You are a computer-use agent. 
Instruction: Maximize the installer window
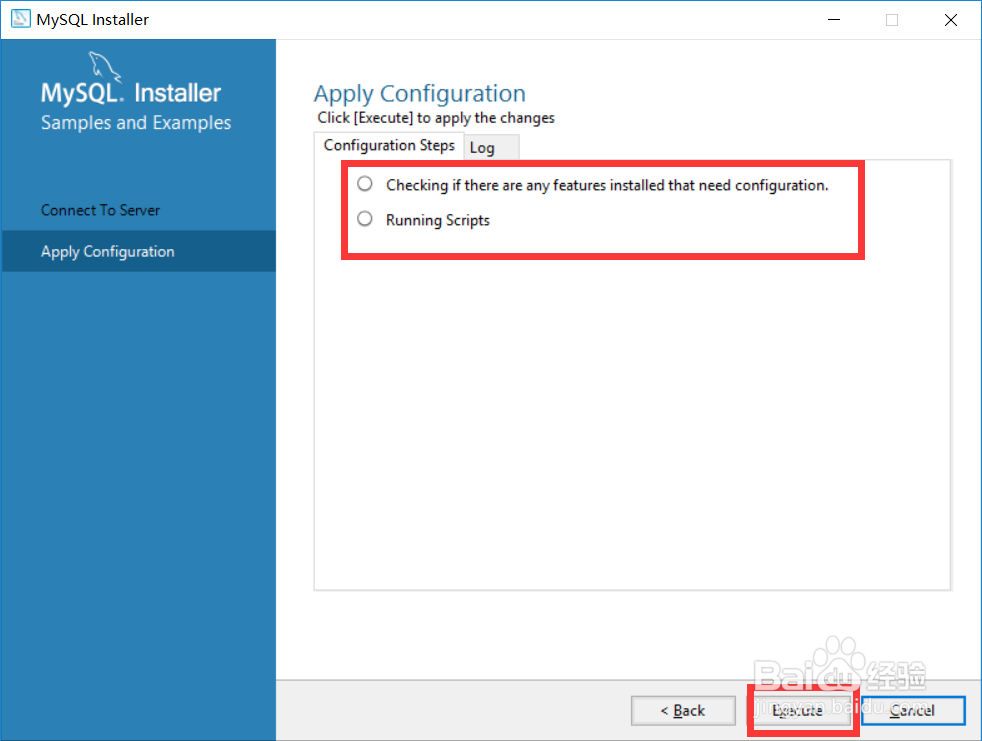pyautogui.click(x=892, y=20)
